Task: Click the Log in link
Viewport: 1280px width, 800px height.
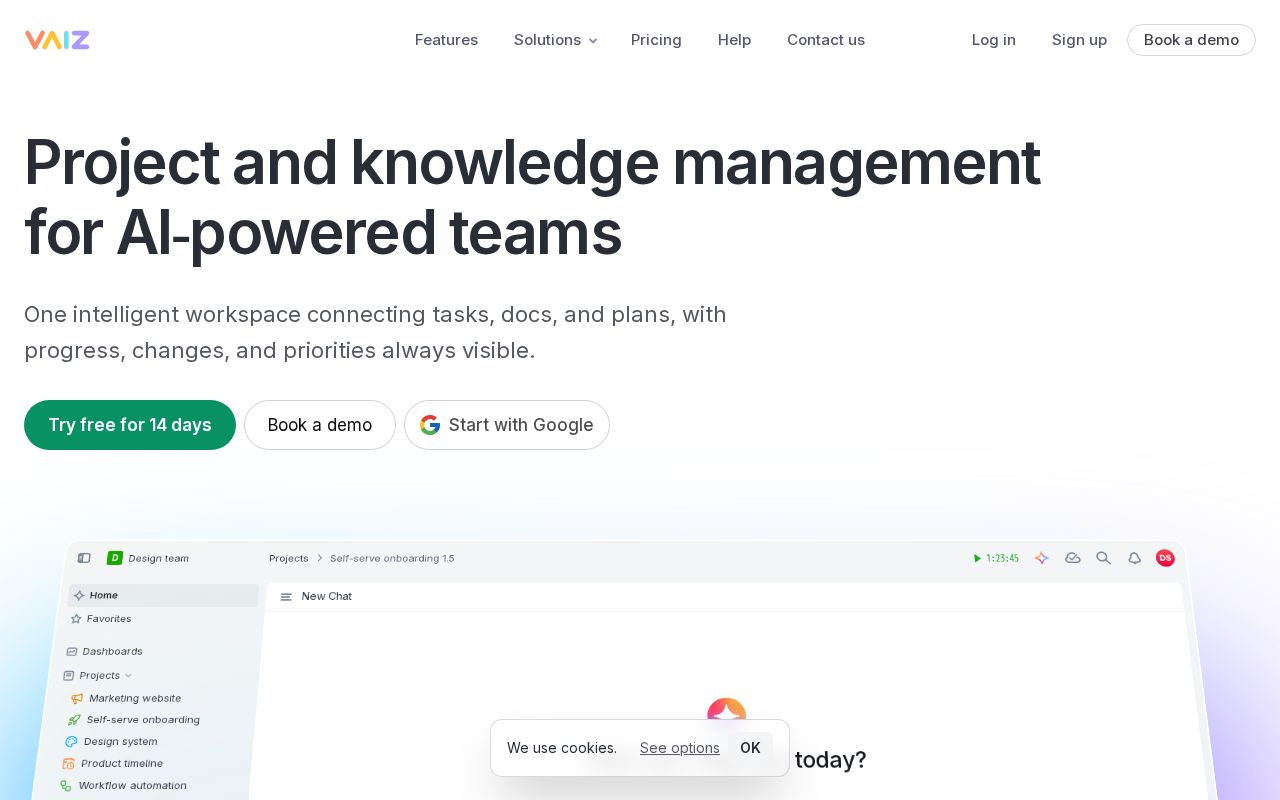Action: pos(994,40)
